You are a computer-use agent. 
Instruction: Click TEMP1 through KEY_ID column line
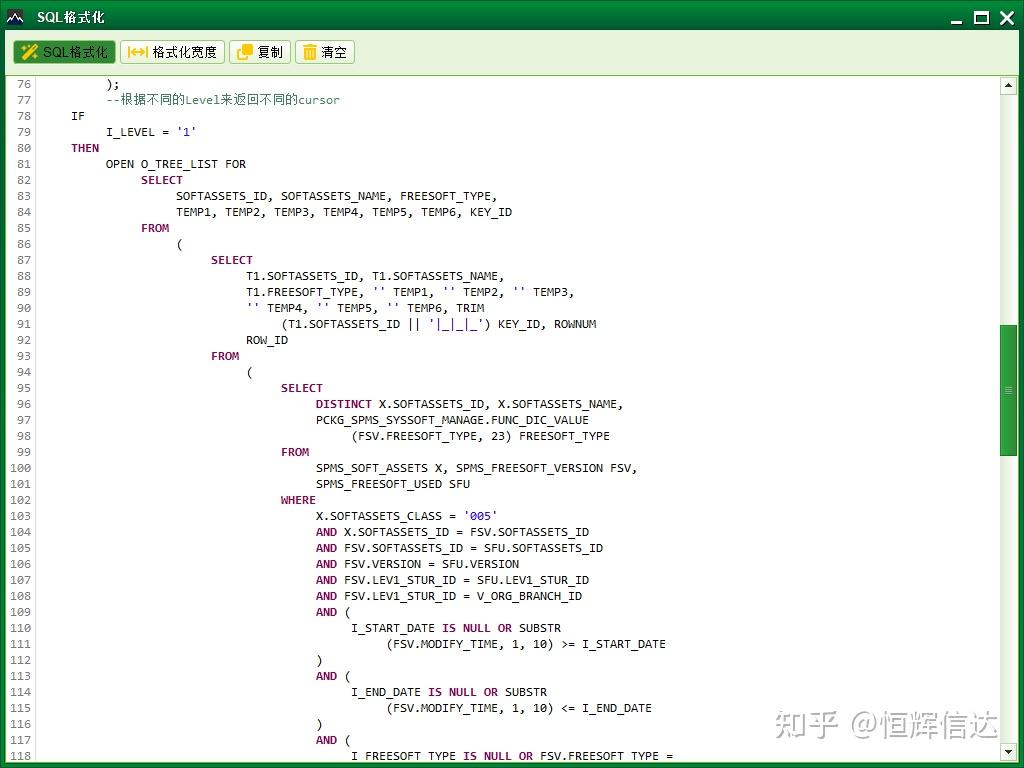tap(344, 212)
